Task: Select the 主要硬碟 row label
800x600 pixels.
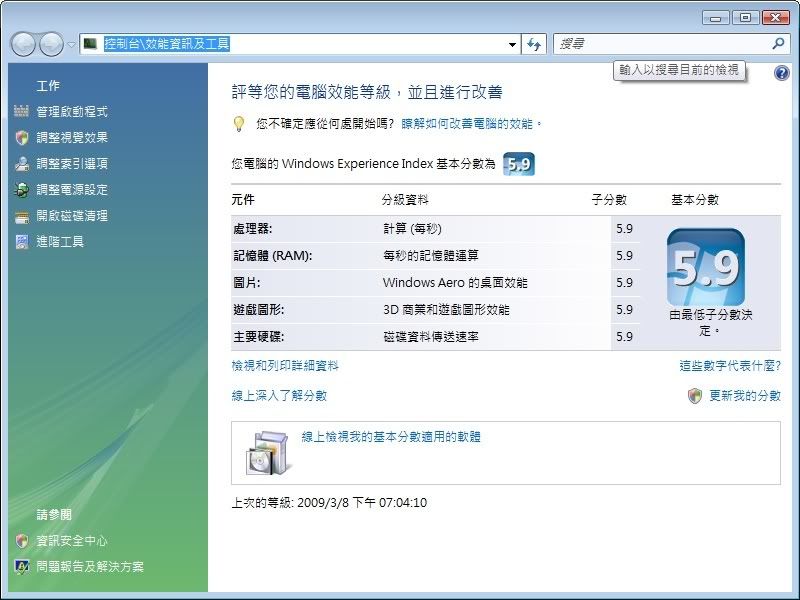Action: [259, 337]
